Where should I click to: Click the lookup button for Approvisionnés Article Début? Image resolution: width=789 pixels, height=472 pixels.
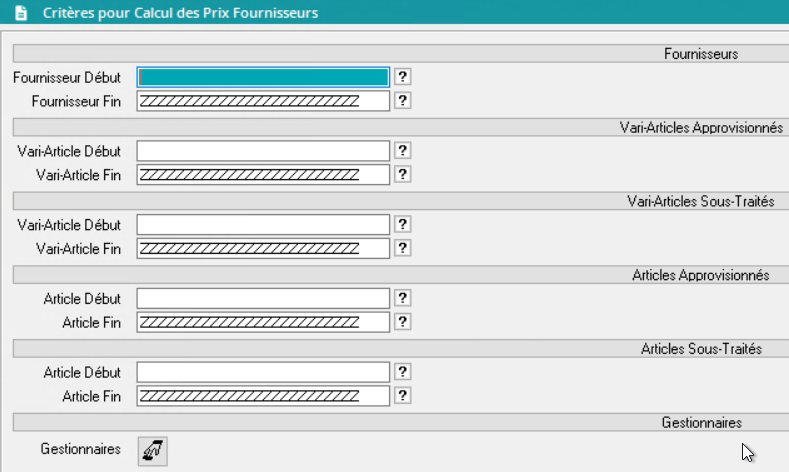(403, 298)
